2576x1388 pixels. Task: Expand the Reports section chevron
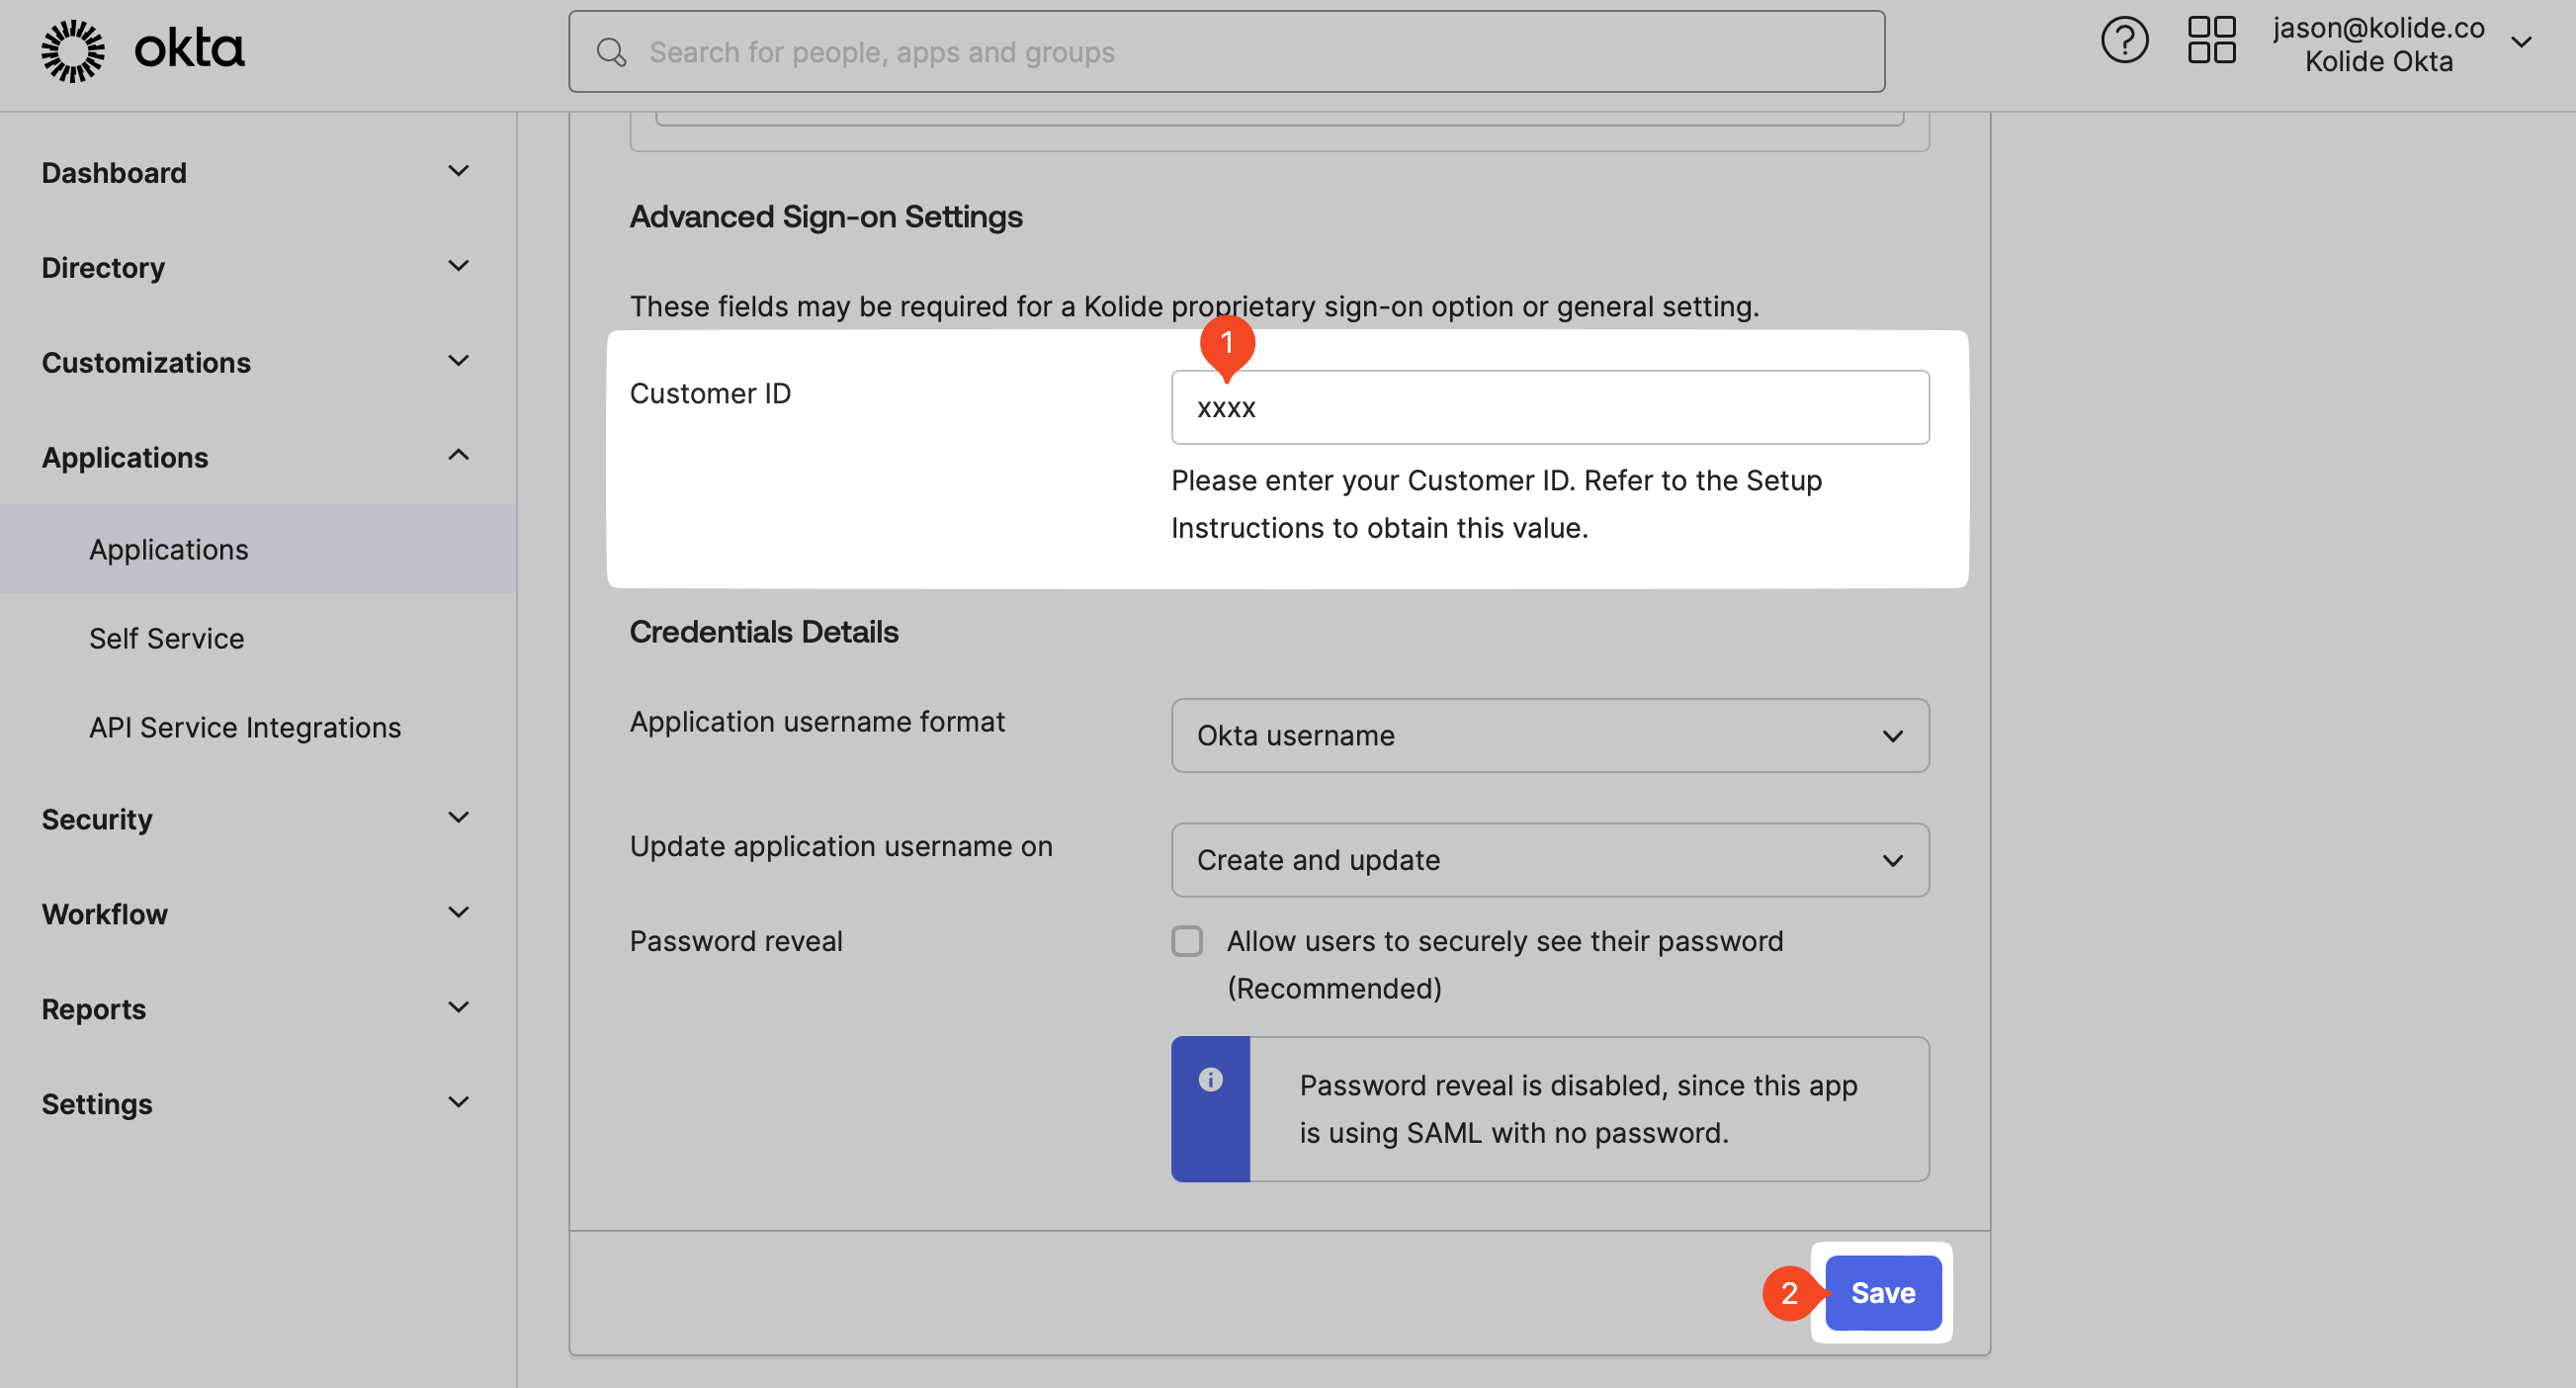(x=458, y=1008)
